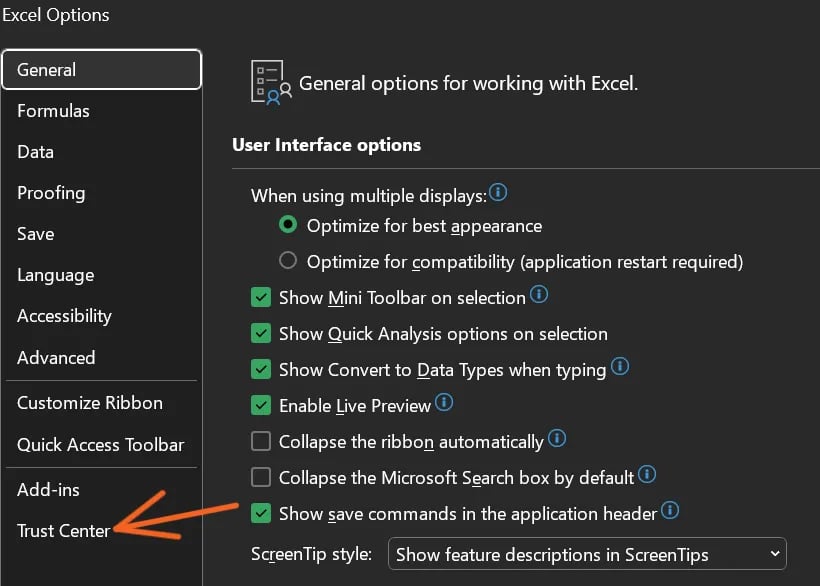Go to Quick Access Toolbar settings
Screen dimensions: 820x586
100,445
